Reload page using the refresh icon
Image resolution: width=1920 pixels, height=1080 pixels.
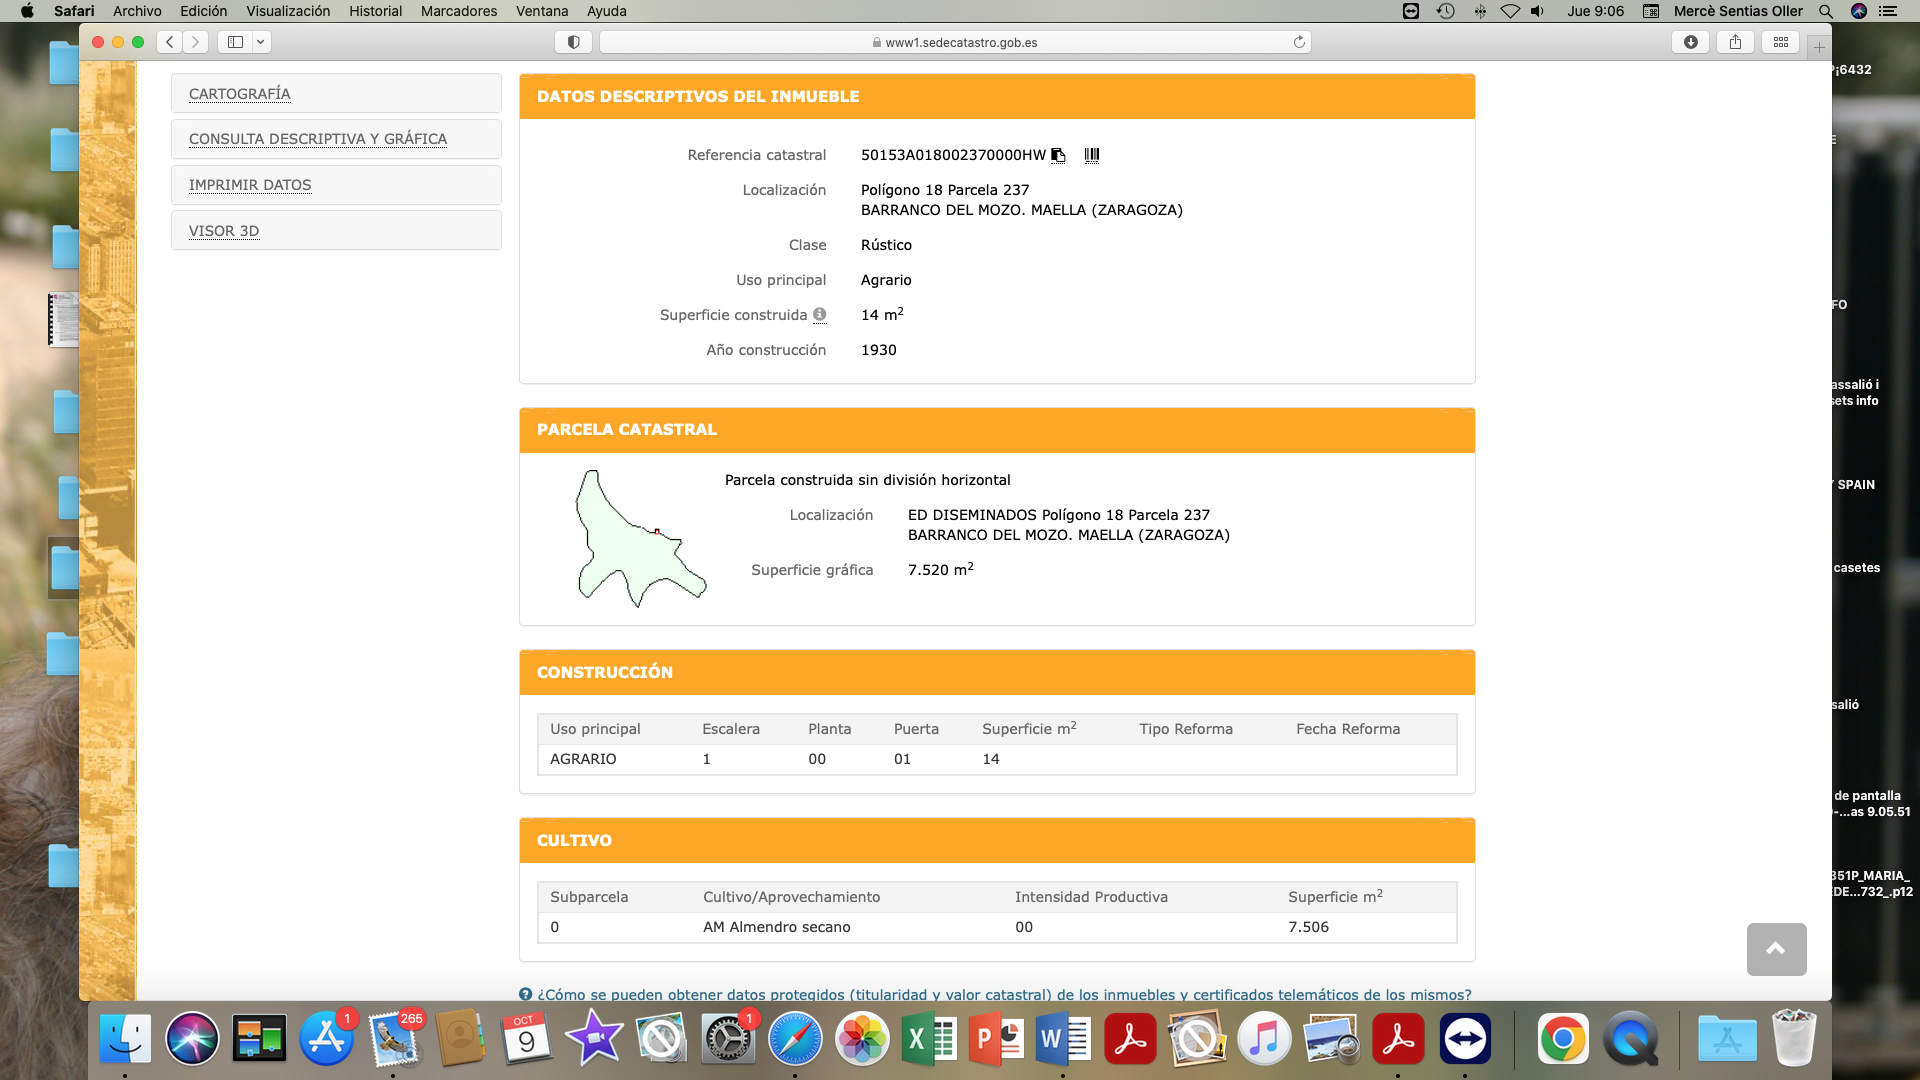1299,42
